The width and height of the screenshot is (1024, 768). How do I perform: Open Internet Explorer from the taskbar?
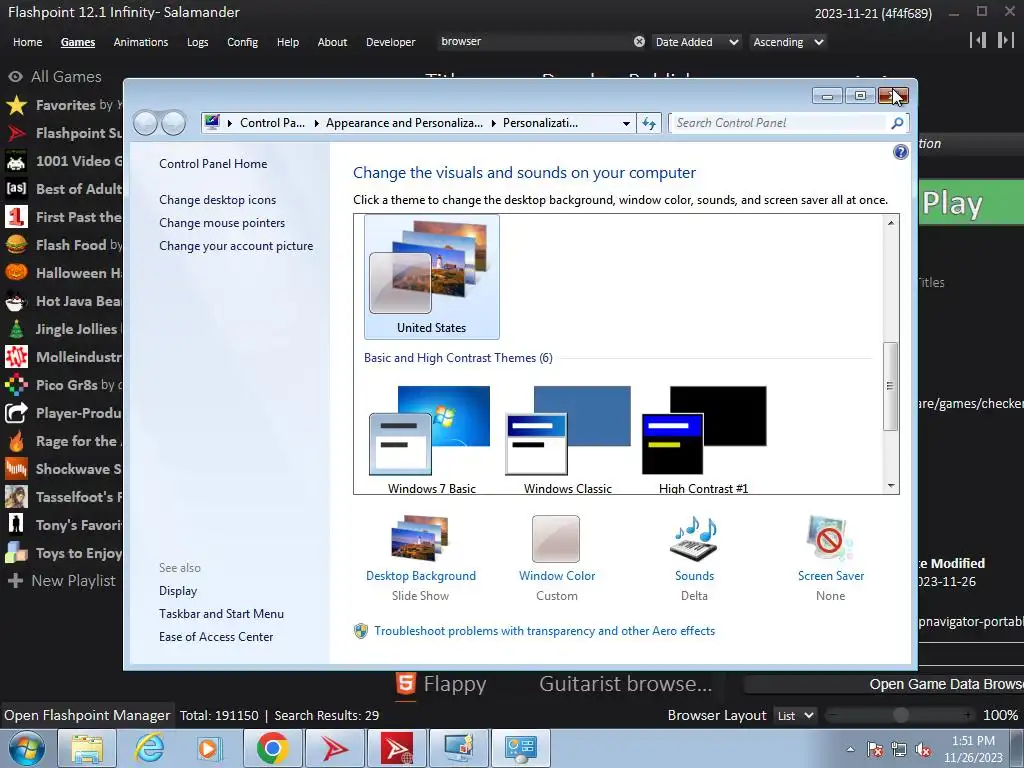[149, 748]
